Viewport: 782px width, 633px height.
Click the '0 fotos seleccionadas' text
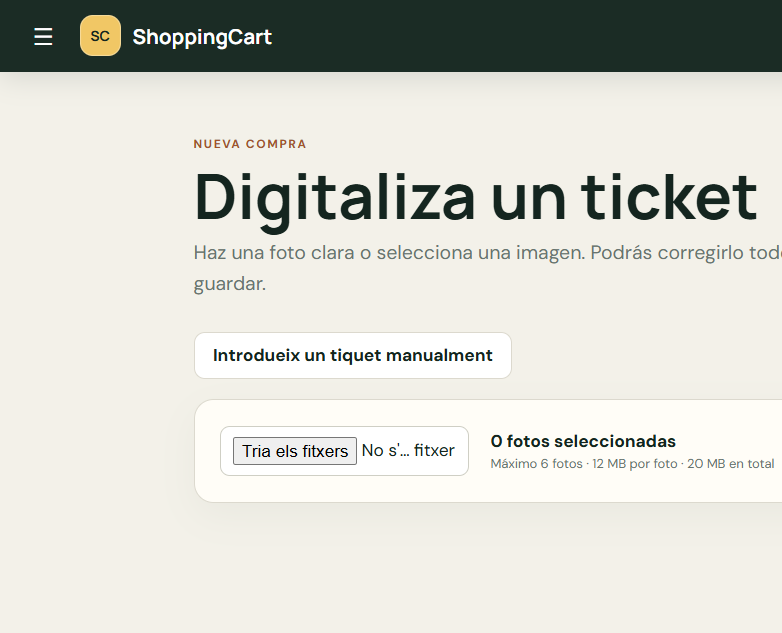(x=583, y=441)
